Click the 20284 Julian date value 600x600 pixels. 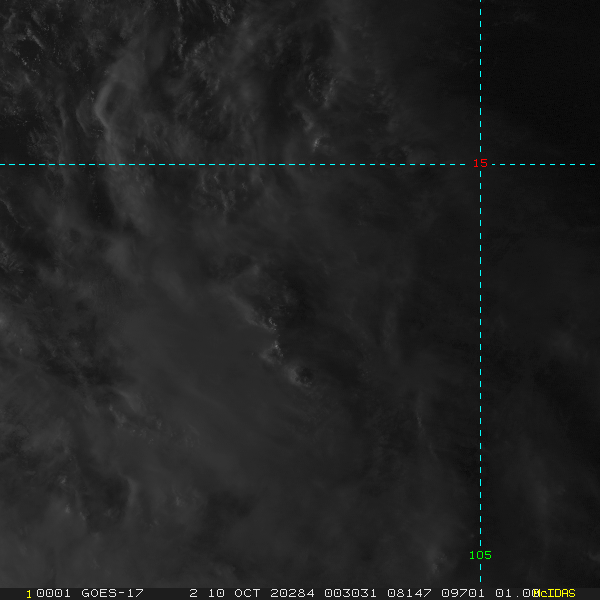[x=292, y=593]
